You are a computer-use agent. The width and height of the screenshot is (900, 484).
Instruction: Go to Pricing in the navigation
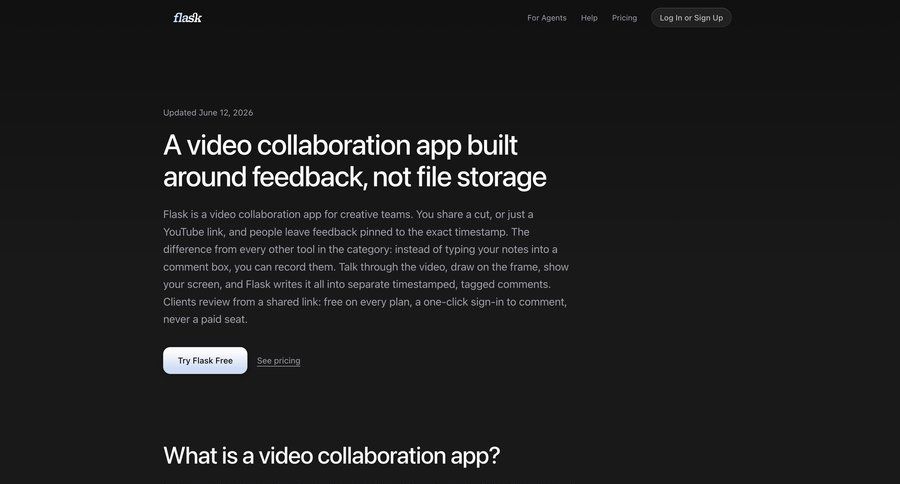[x=624, y=18]
